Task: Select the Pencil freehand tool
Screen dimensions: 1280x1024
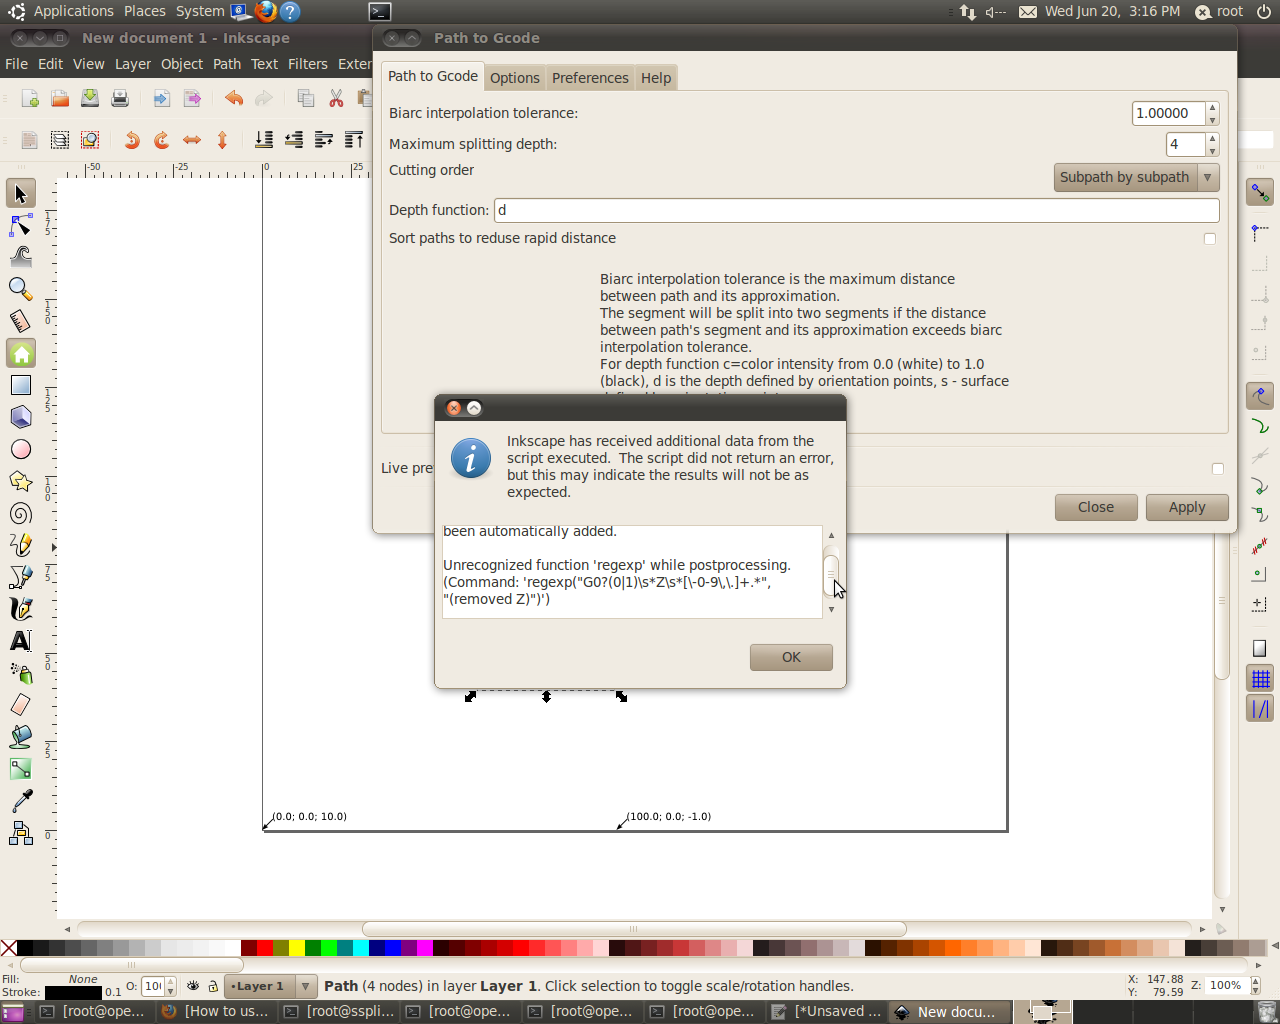Action: click(x=20, y=545)
